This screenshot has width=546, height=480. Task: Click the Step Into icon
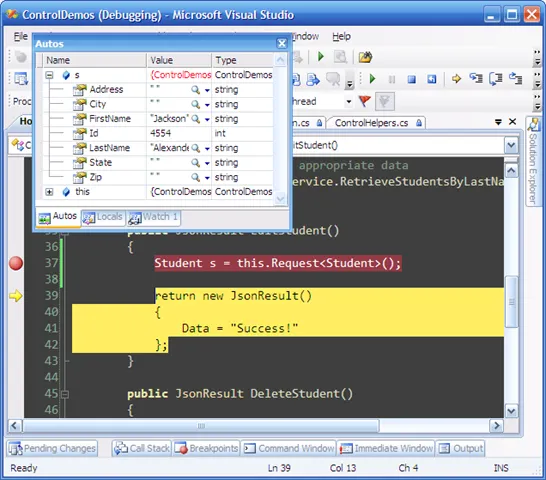[x=476, y=78]
